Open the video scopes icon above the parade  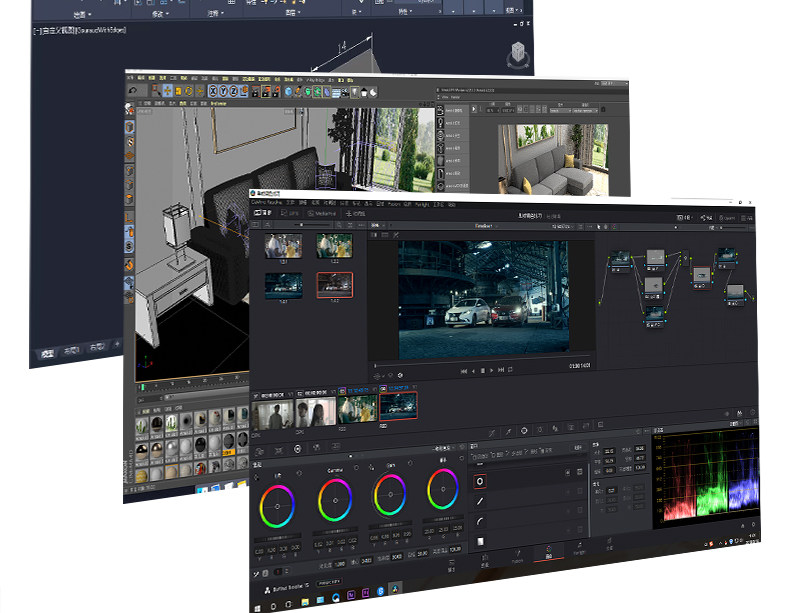click(740, 413)
